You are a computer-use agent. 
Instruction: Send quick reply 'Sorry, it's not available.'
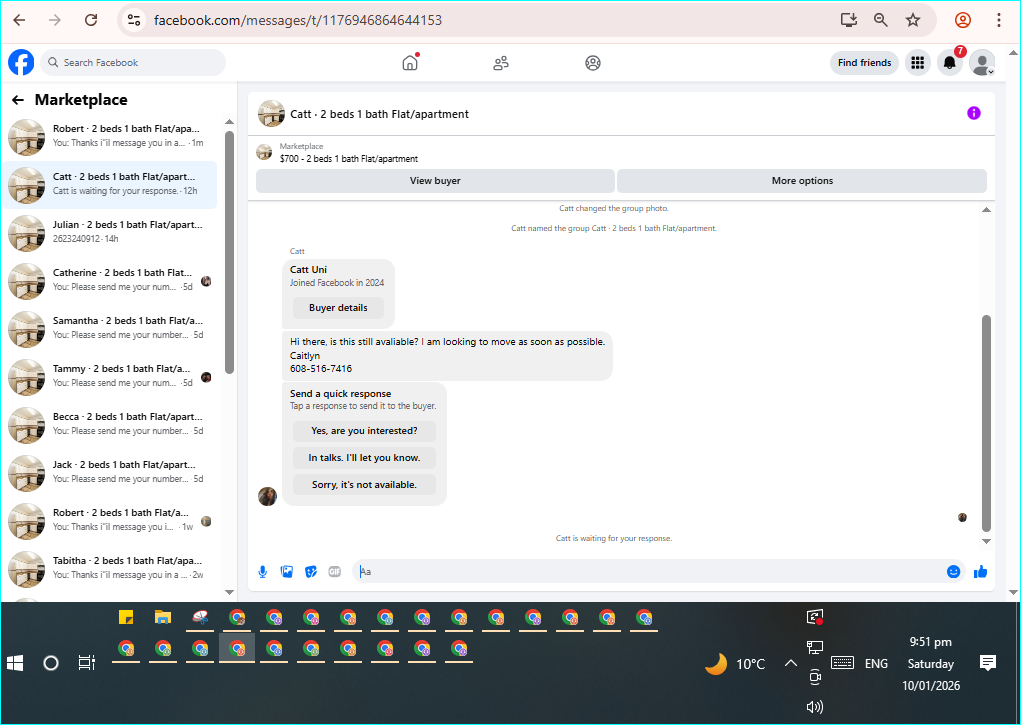point(364,485)
